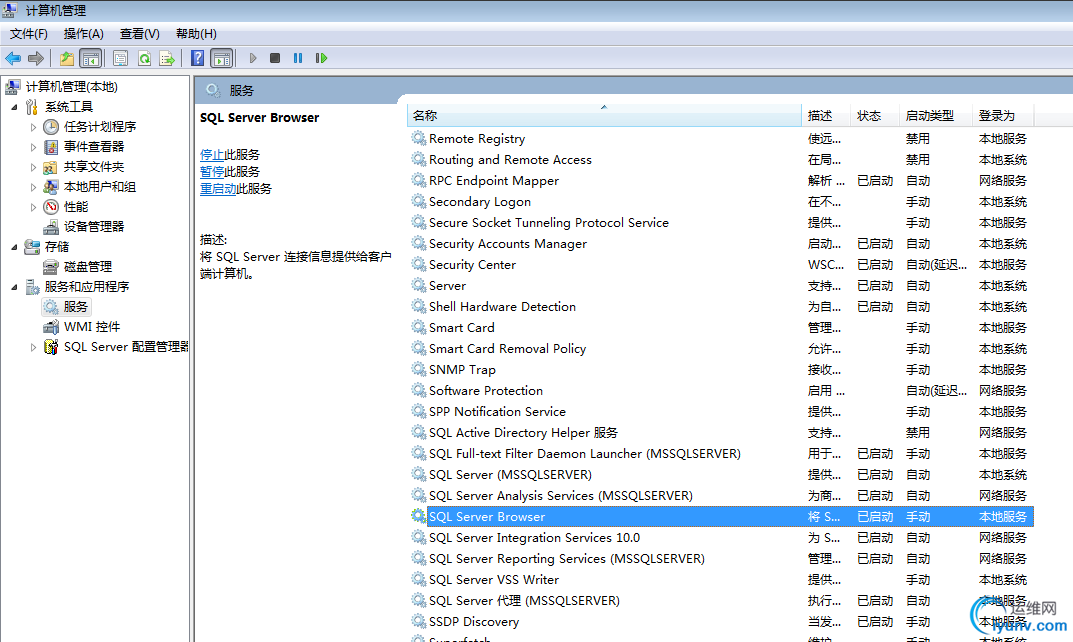Click the gear icon beside Security Center
Viewport: 1073px width, 642px height.
pyautogui.click(x=419, y=264)
